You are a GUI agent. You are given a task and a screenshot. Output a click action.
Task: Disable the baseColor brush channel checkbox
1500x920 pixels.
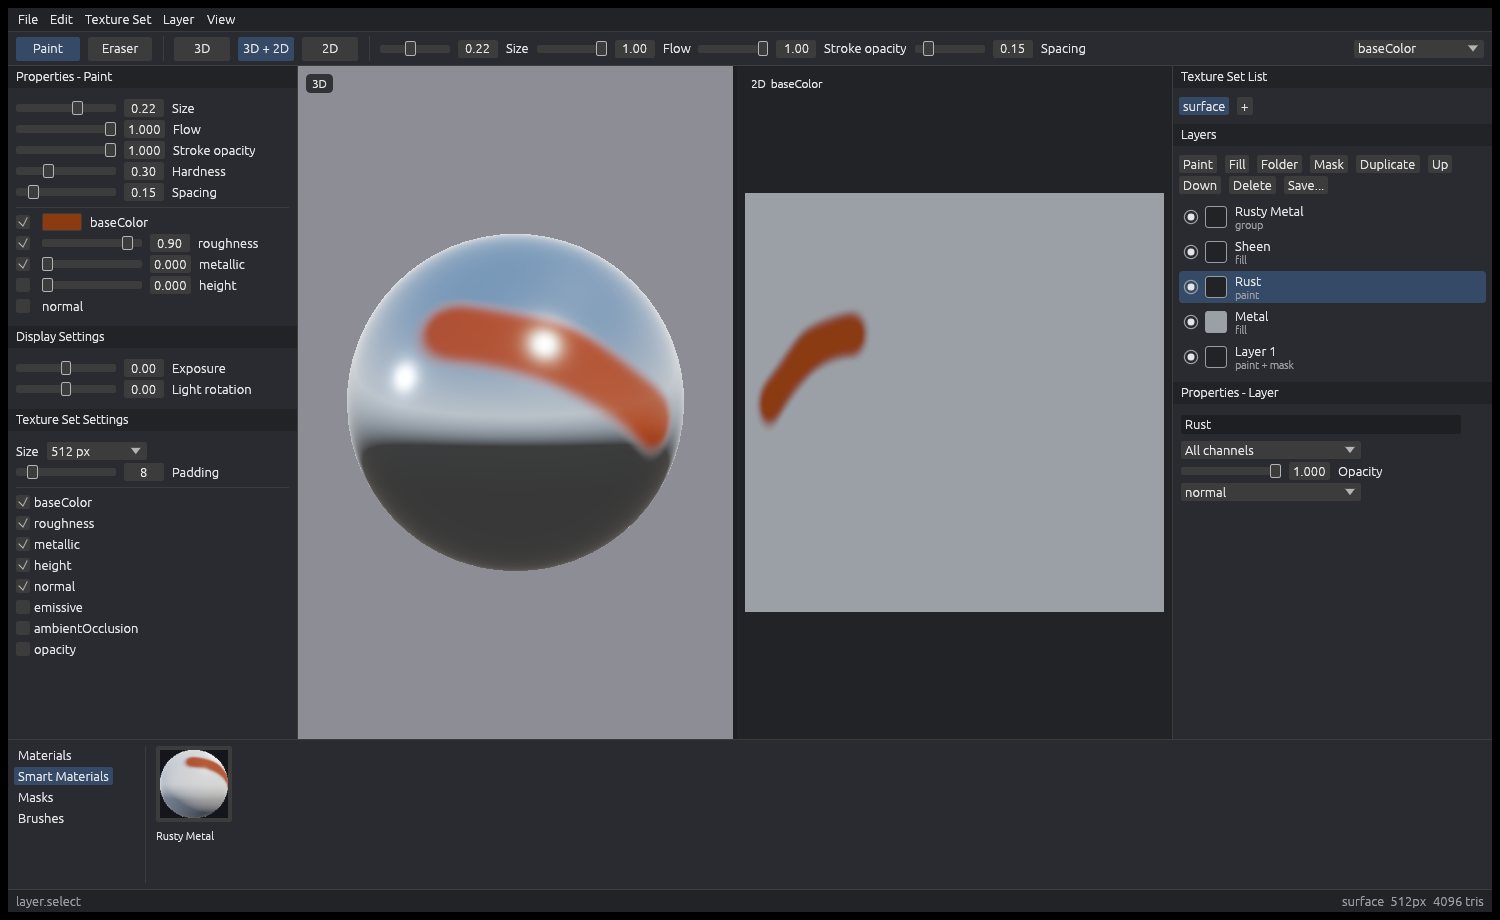pyautogui.click(x=23, y=222)
